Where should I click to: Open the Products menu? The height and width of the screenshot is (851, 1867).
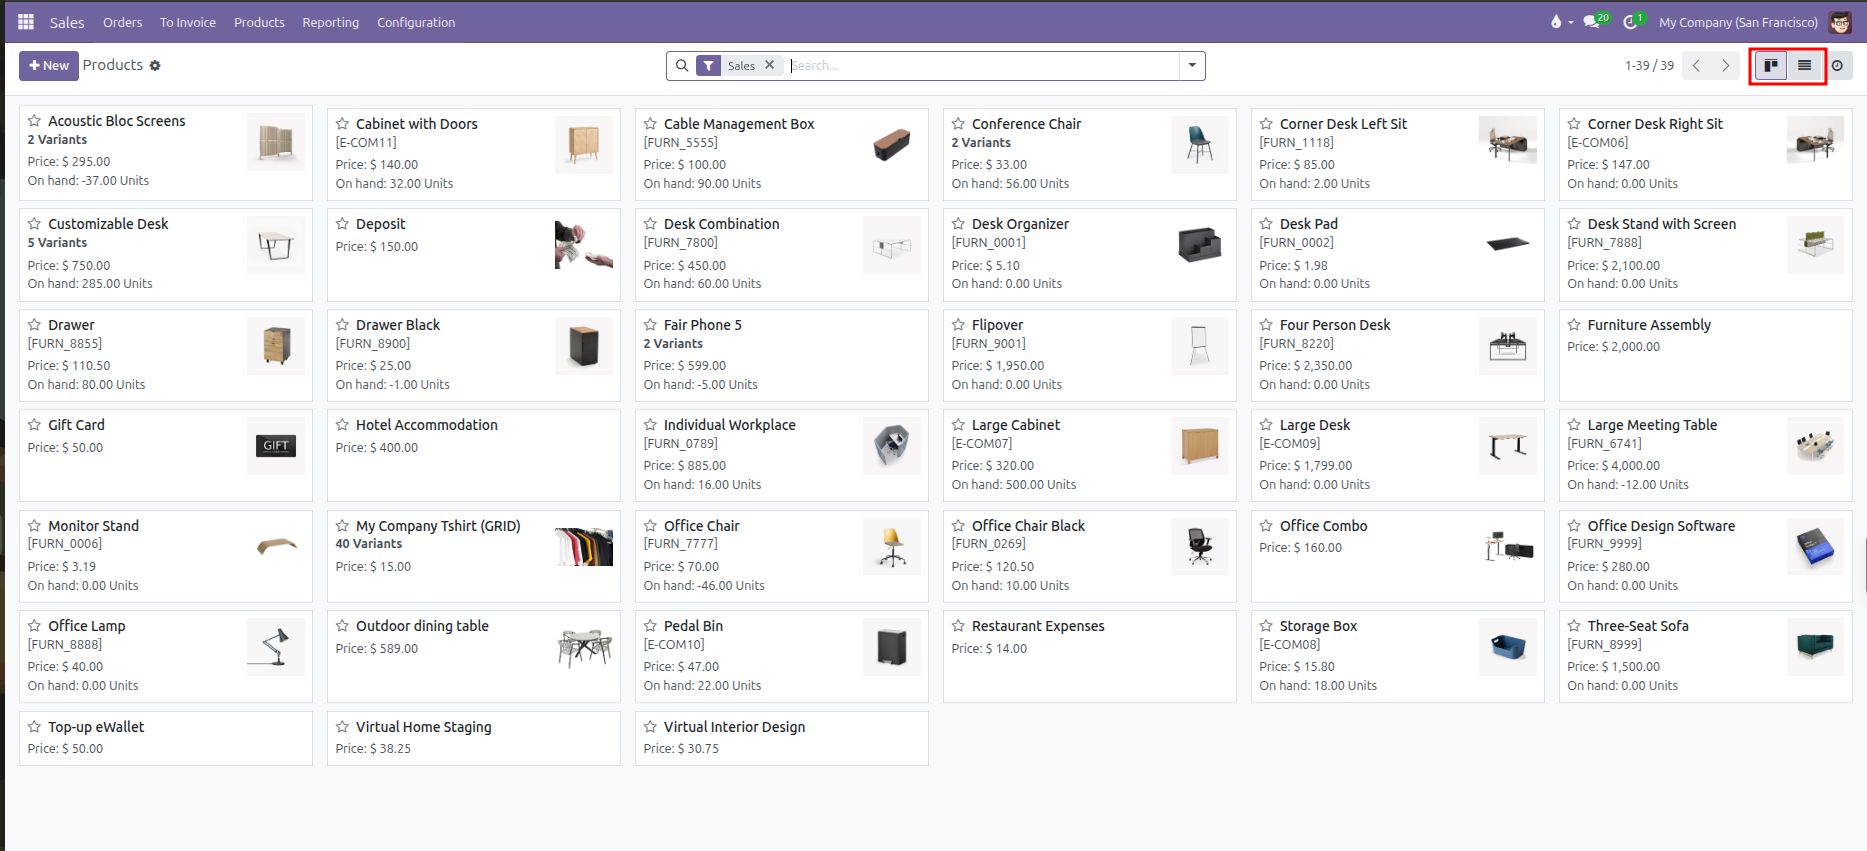click(259, 22)
